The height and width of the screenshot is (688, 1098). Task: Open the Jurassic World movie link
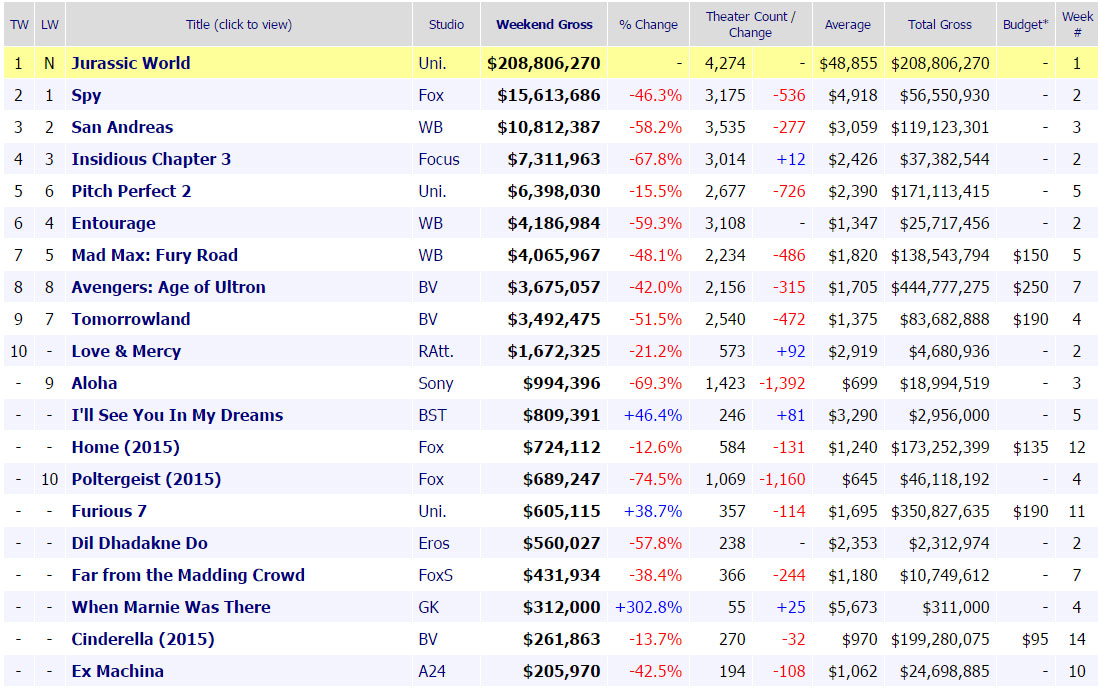pos(131,63)
